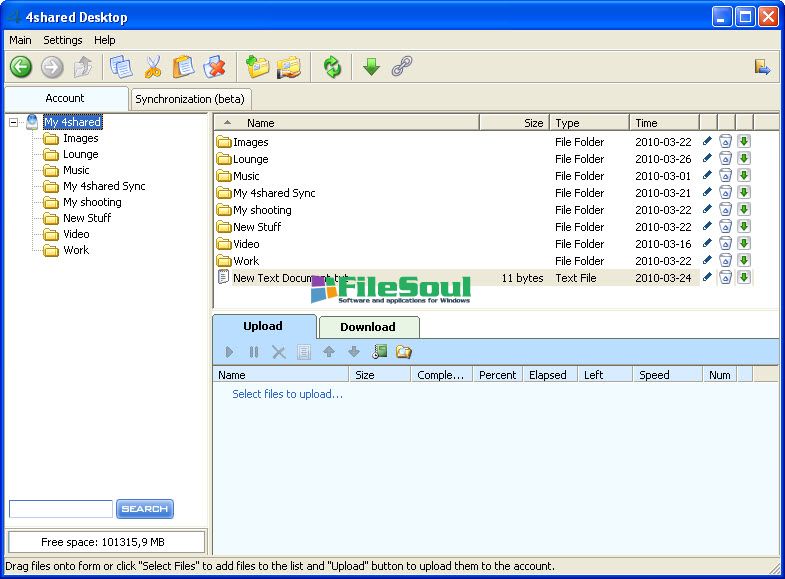The width and height of the screenshot is (785, 579).
Task: Click the trash bin icon for Music row
Action: pos(726,176)
